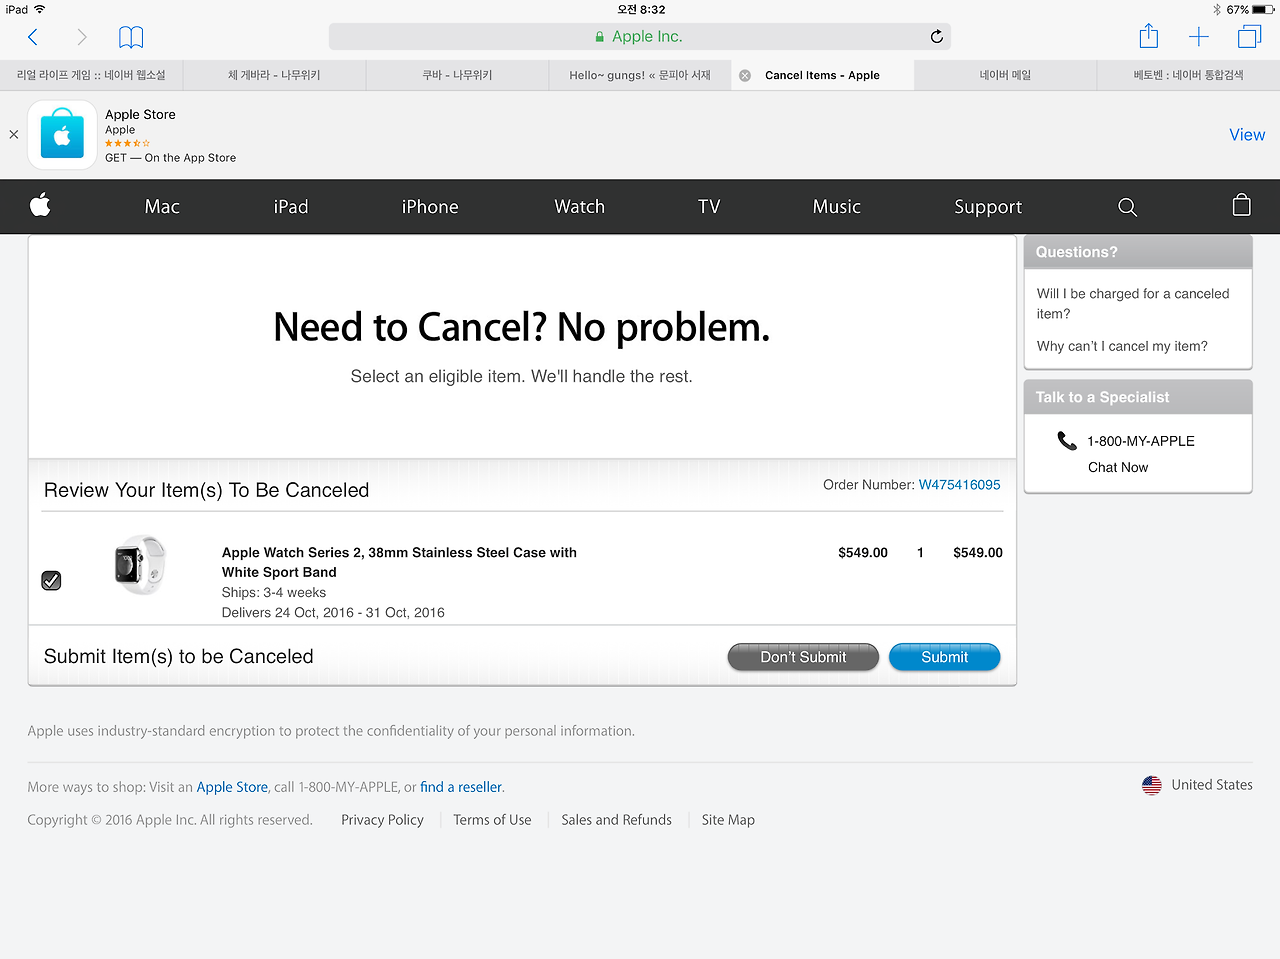Screen dimensions: 1280x959
Task: Tap the 'Review Your Item(s) To Be Canceled' heading
Action: click(x=207, y=490)
